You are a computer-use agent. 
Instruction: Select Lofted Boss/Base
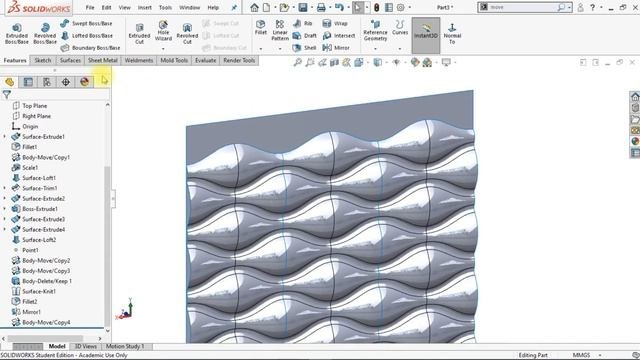click(x=87, y=36)
